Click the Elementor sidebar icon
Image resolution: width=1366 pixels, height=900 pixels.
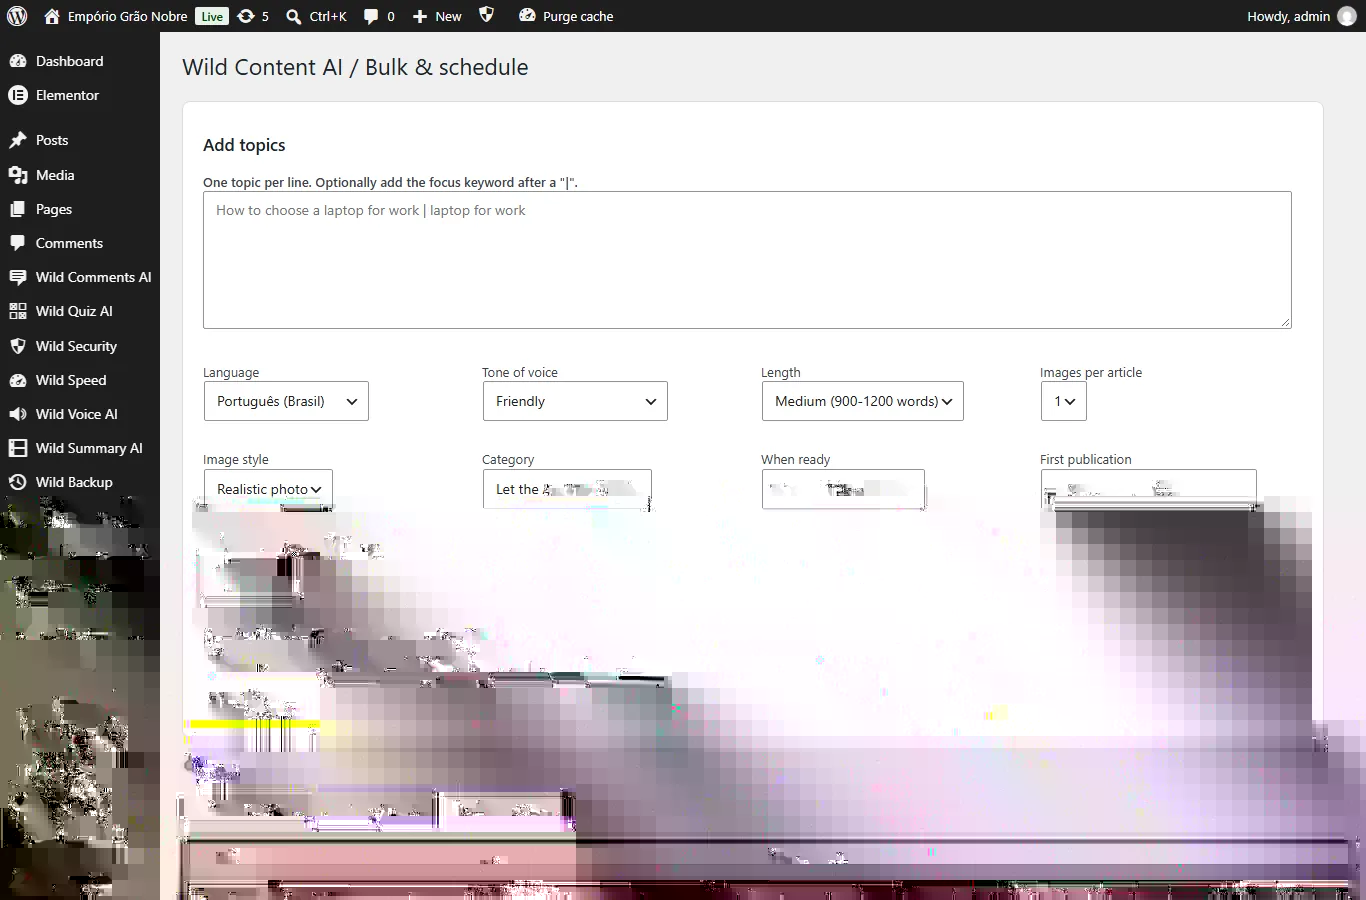click(x=17, y=95)
